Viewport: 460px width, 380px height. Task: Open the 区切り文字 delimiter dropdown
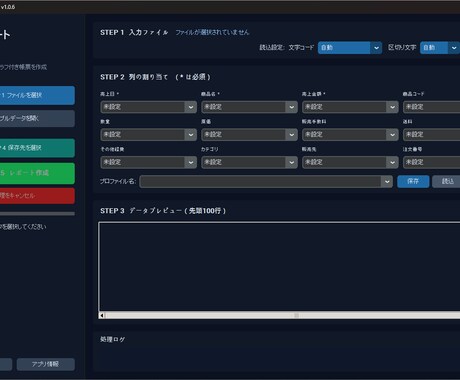[x=440, y=48]
